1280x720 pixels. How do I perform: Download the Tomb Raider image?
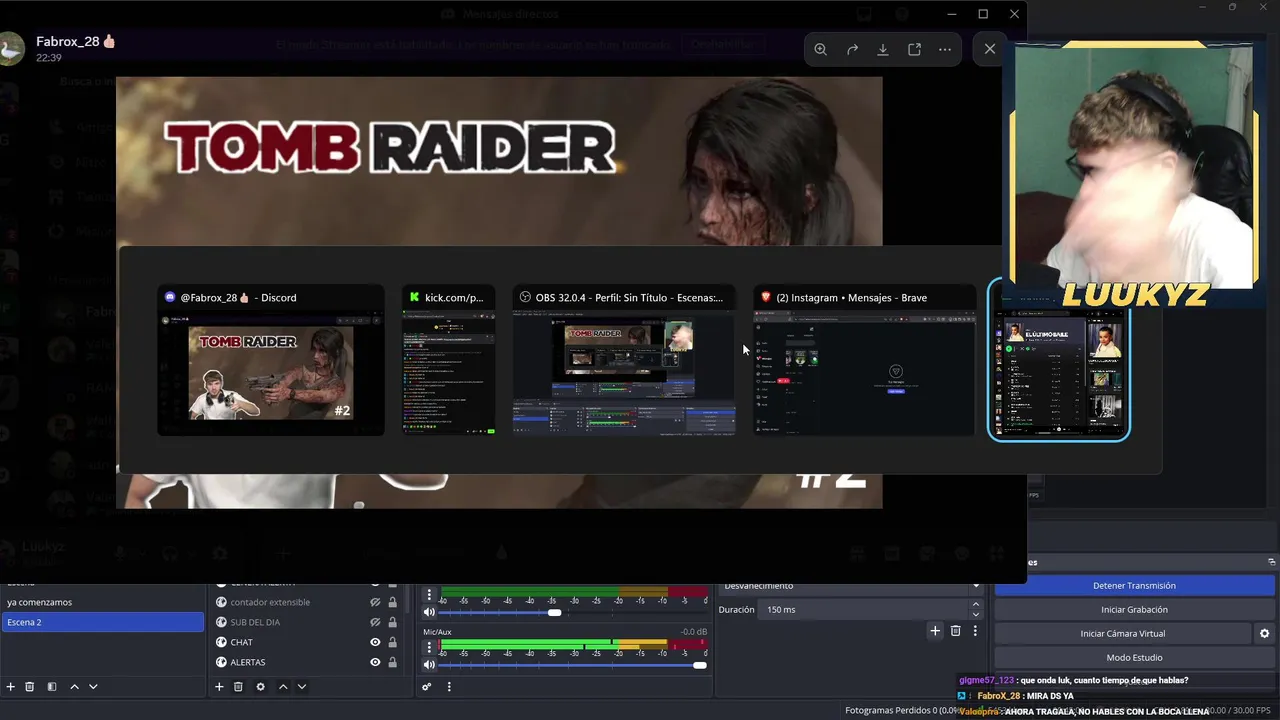click(883, 49)
